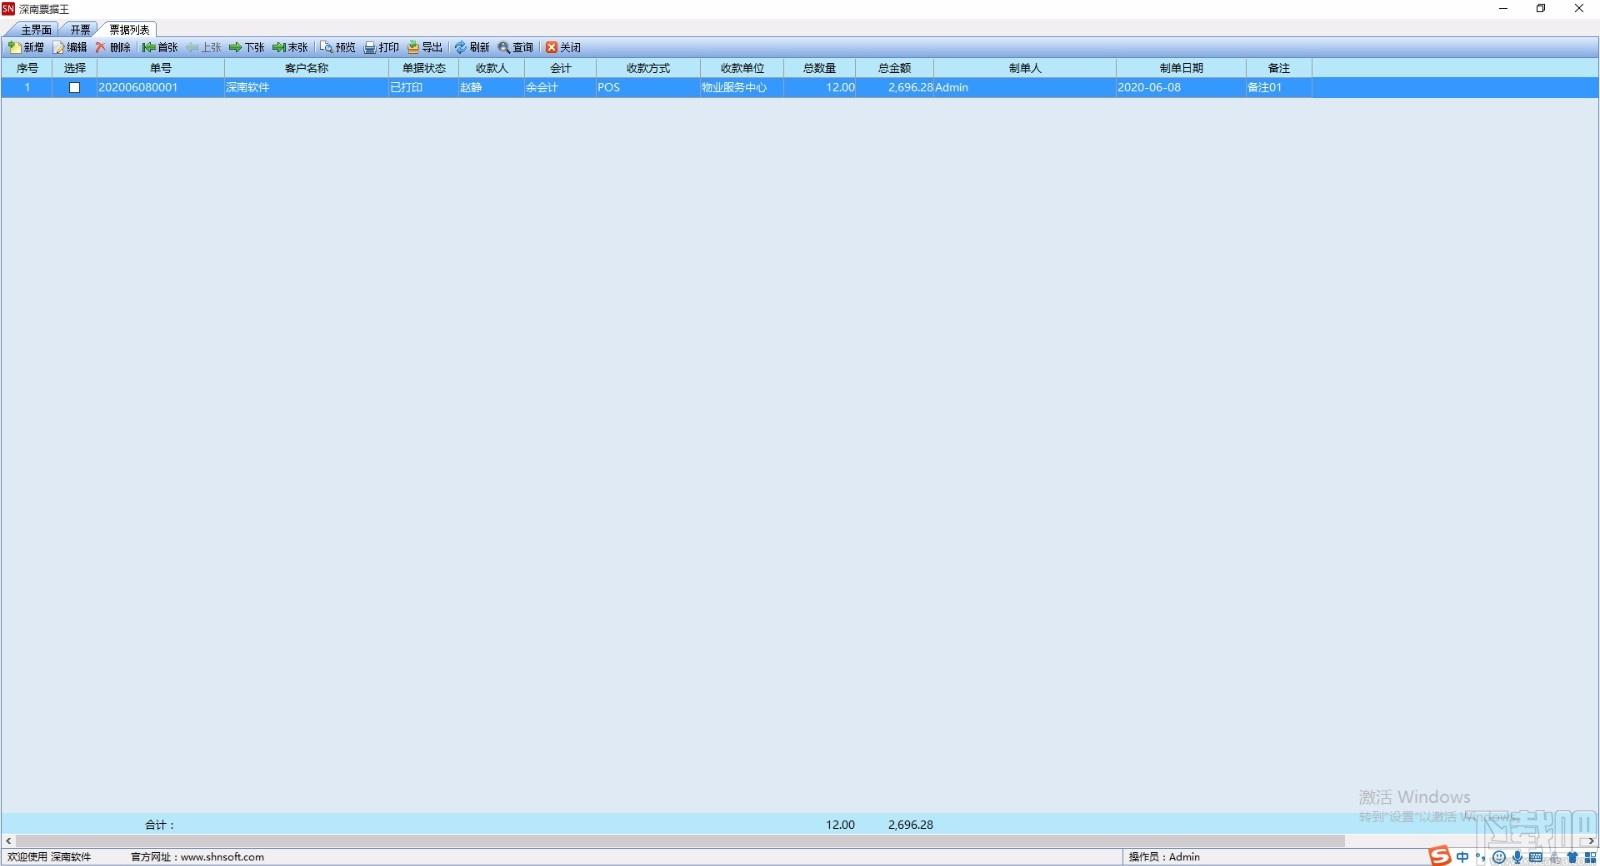Viewport: 1600px width, 866px height.
Task: Refresh the ticket list with 刷新
Action: coord(472,47)
